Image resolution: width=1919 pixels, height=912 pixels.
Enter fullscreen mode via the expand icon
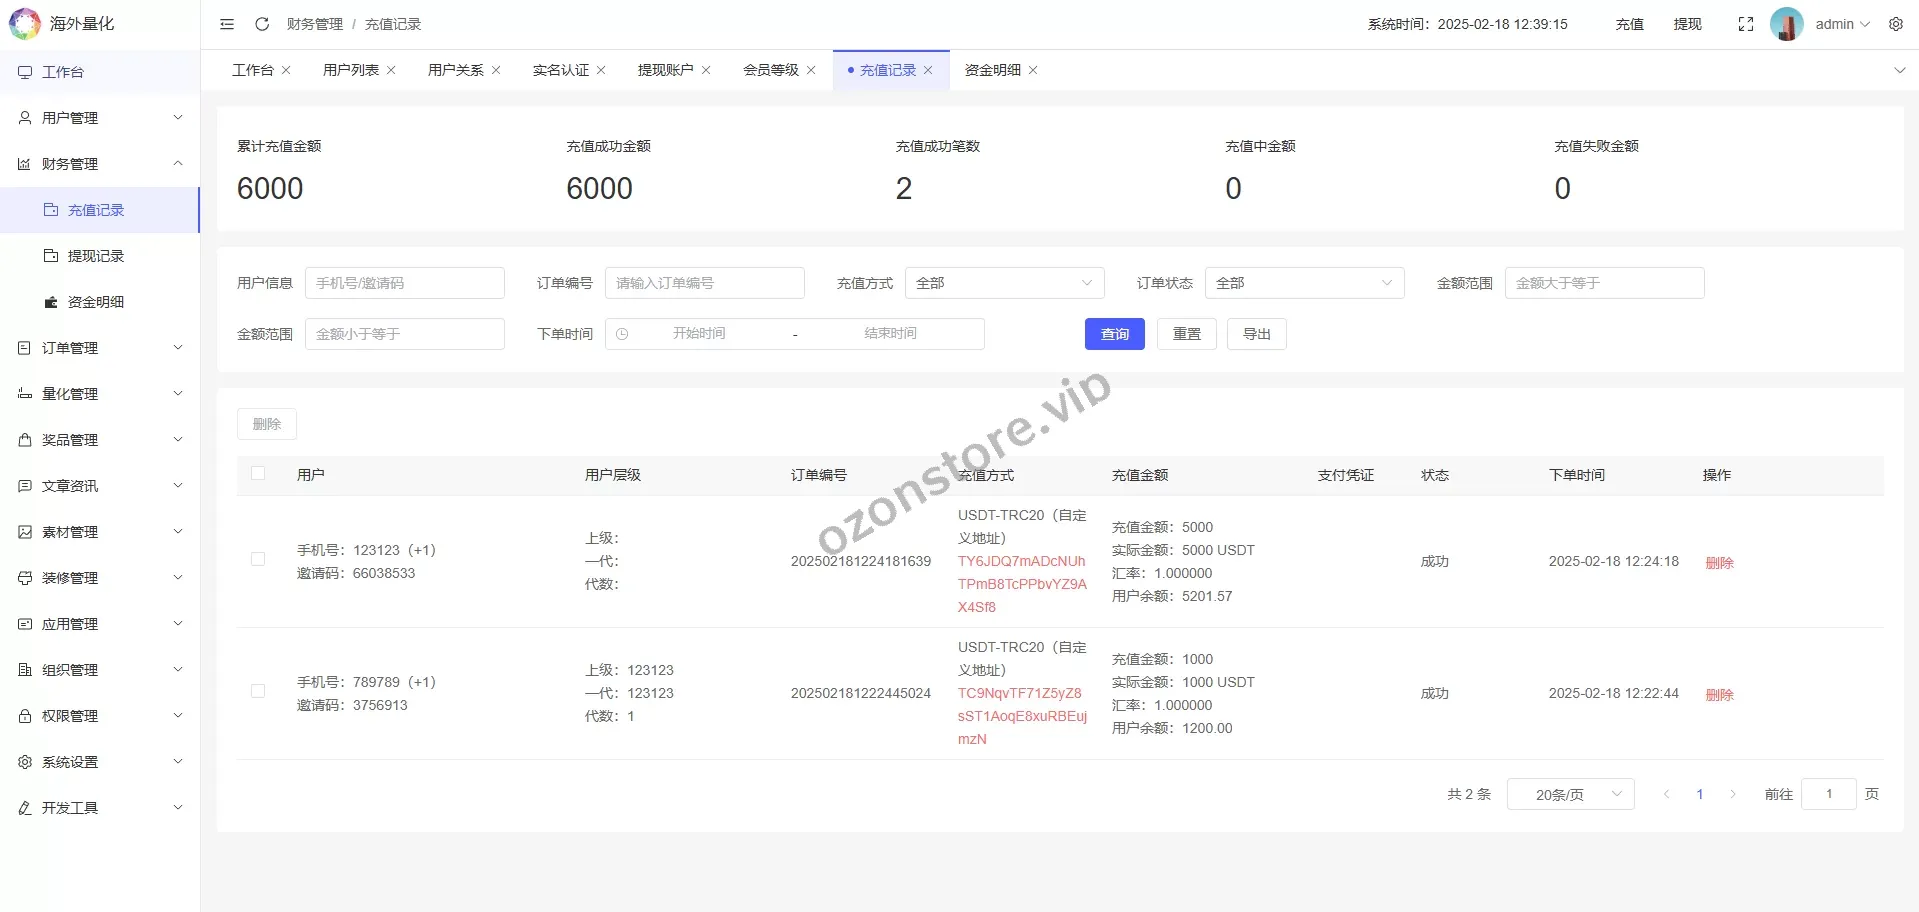(x=1745, y=24)
